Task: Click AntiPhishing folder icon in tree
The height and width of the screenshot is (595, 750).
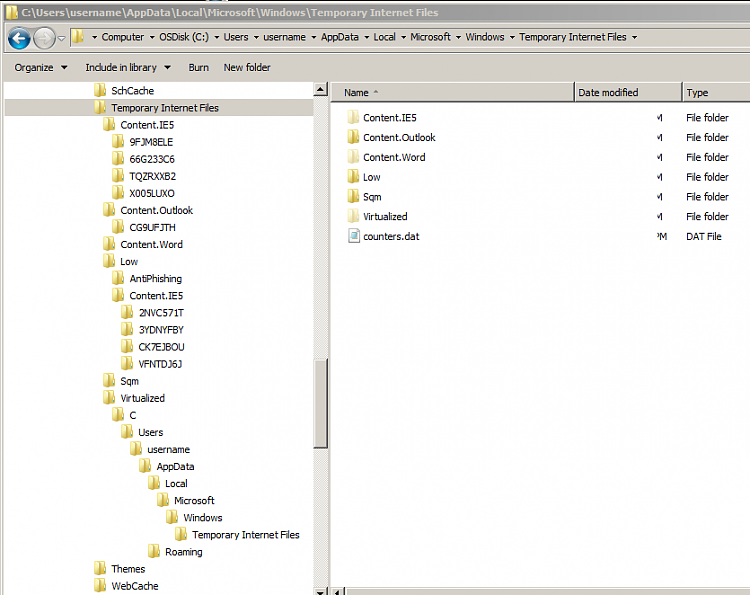Action: (x=118, y=278)
